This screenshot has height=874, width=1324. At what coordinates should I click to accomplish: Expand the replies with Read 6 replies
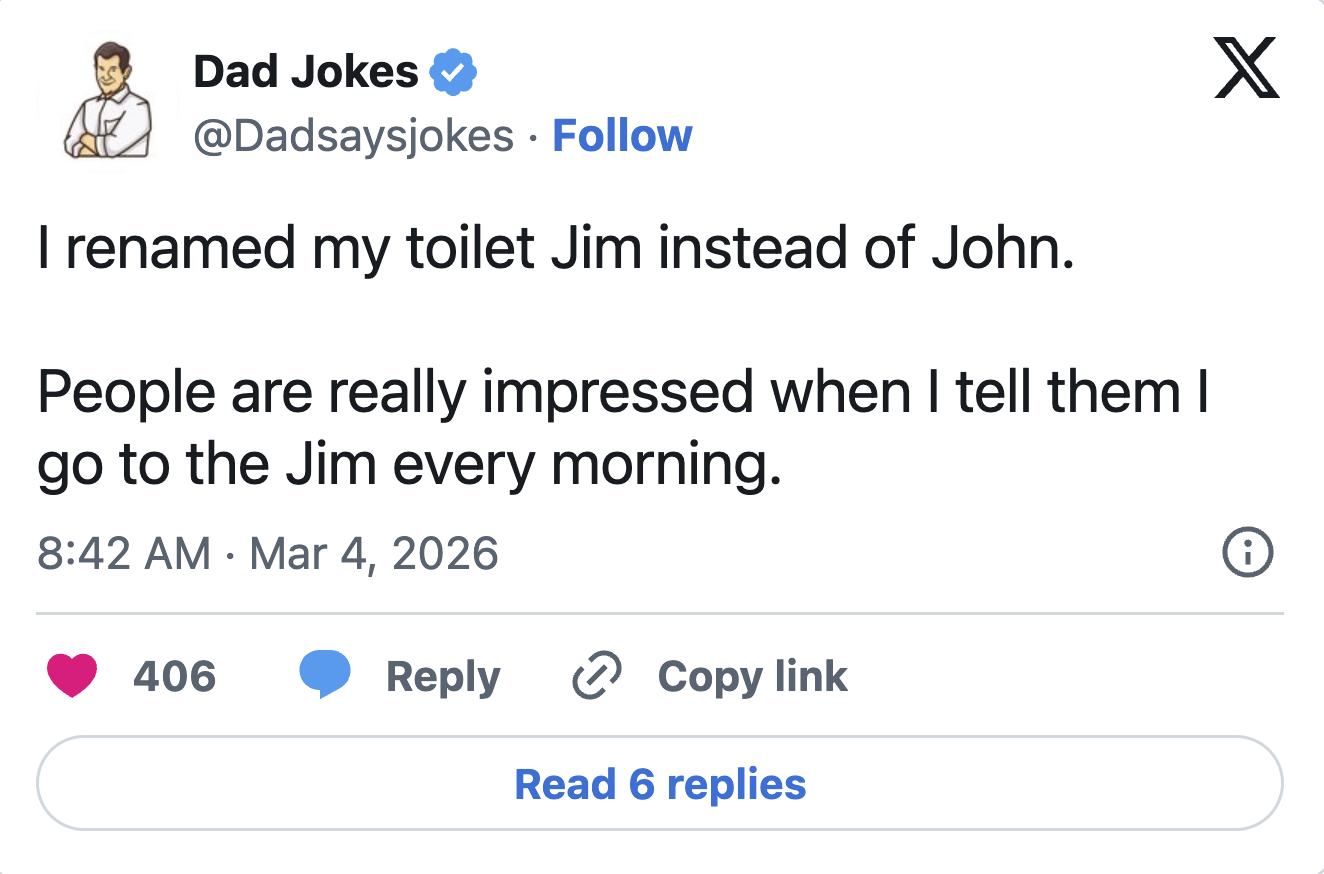coord(660,784)
